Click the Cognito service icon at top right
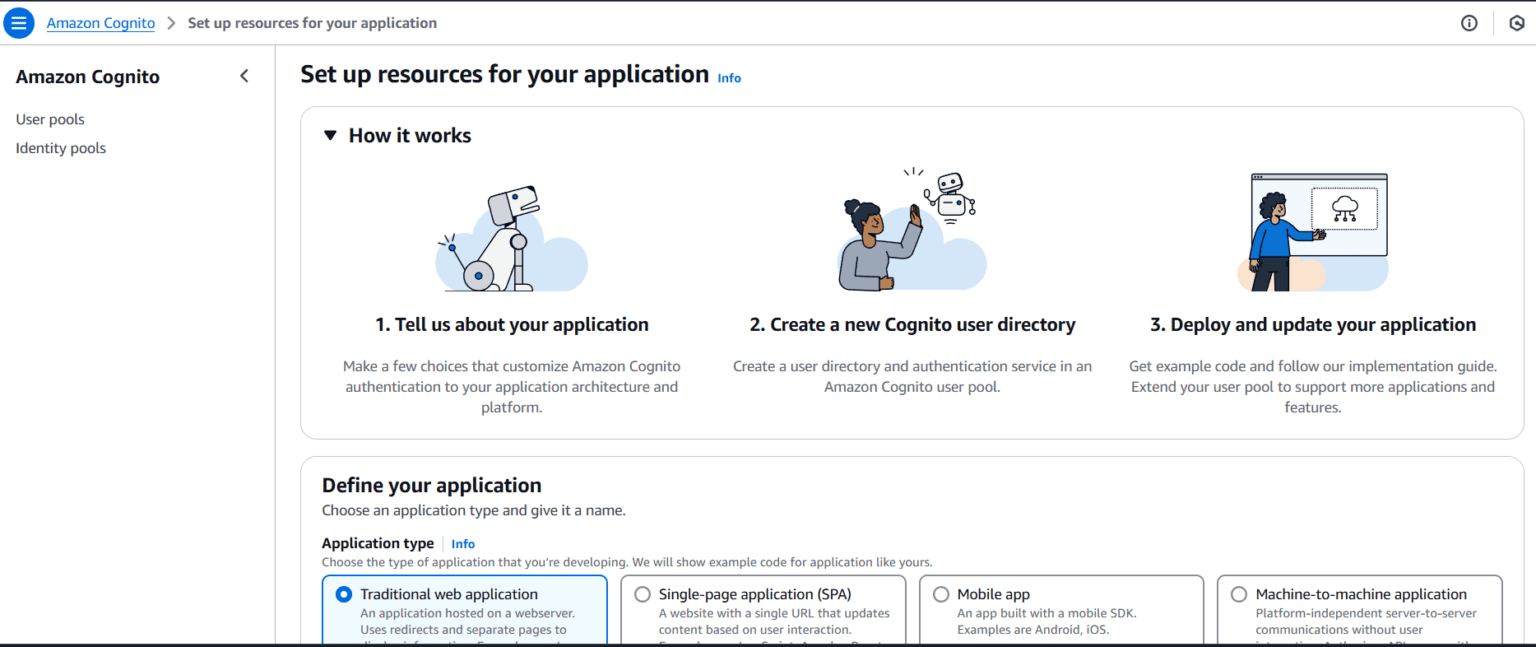 [x=1517, y=22]
